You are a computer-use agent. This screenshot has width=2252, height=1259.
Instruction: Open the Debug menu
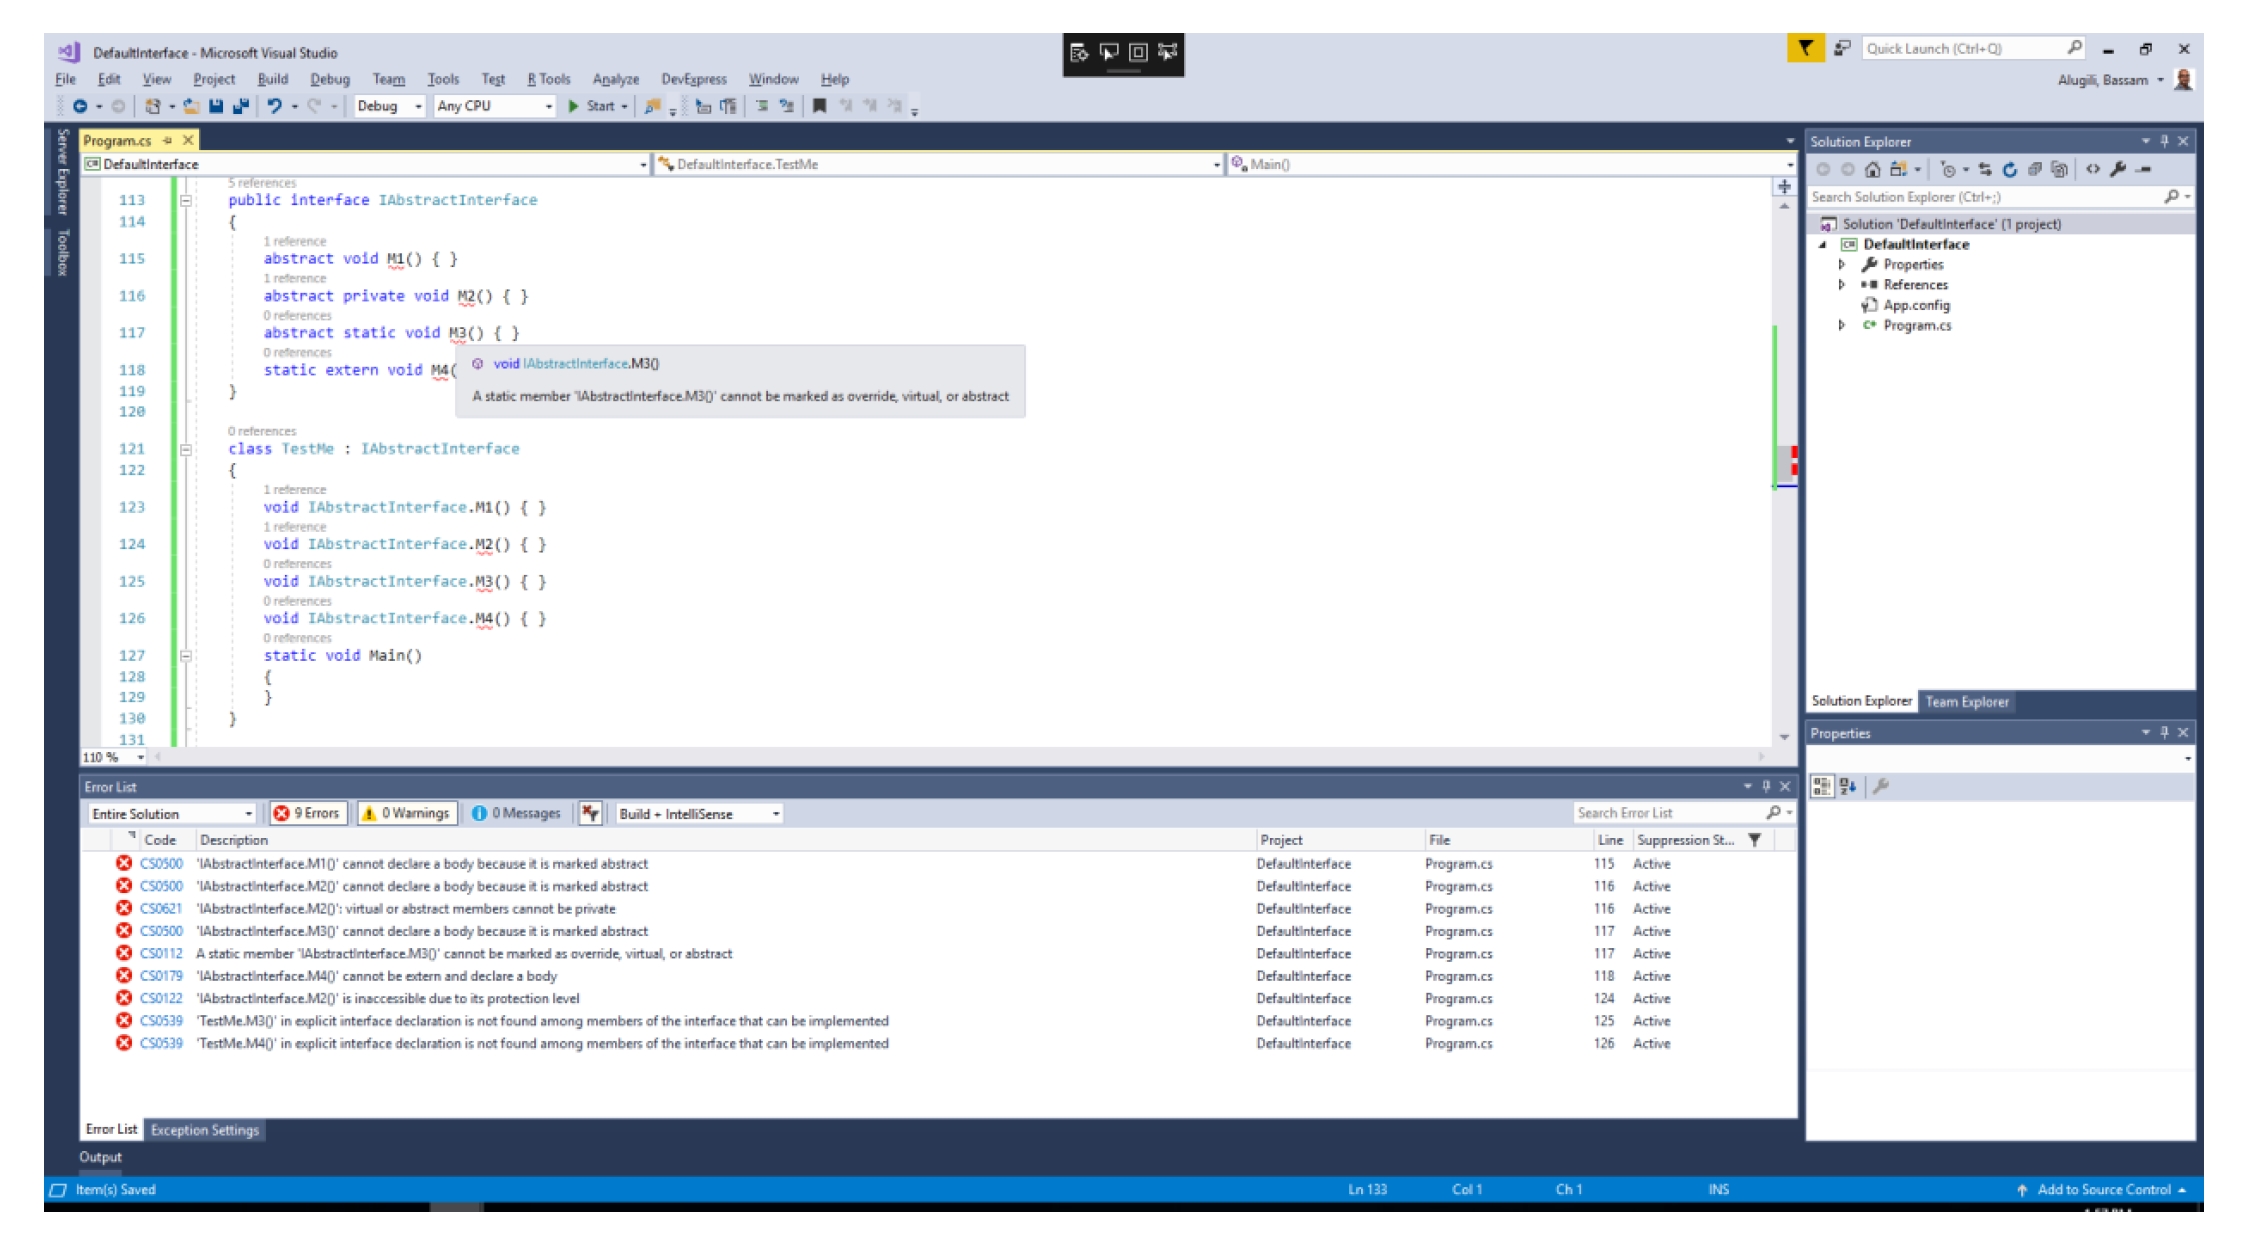(330, 79)
